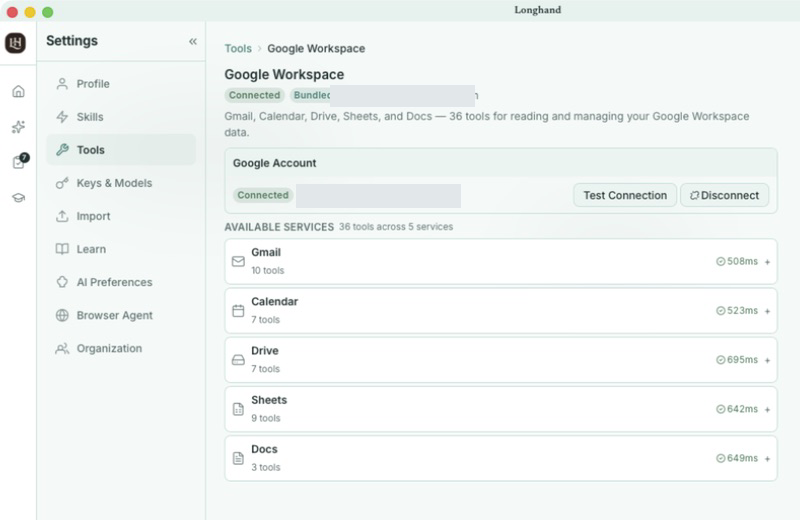Click the Test Connection button
800x520 pixels.
[x=625, y=195]
